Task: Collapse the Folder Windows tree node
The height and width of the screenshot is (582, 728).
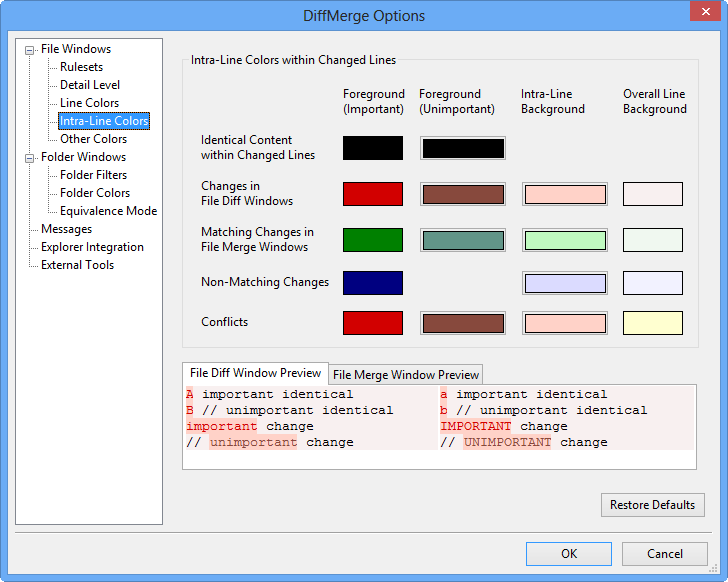Action: pos(30,157)
